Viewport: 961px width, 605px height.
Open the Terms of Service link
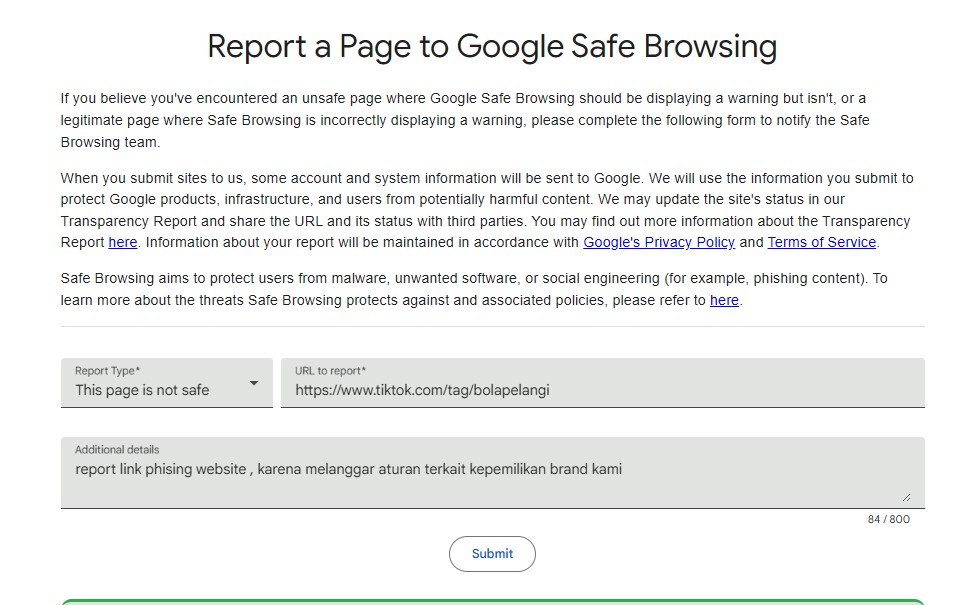point(822,243)
